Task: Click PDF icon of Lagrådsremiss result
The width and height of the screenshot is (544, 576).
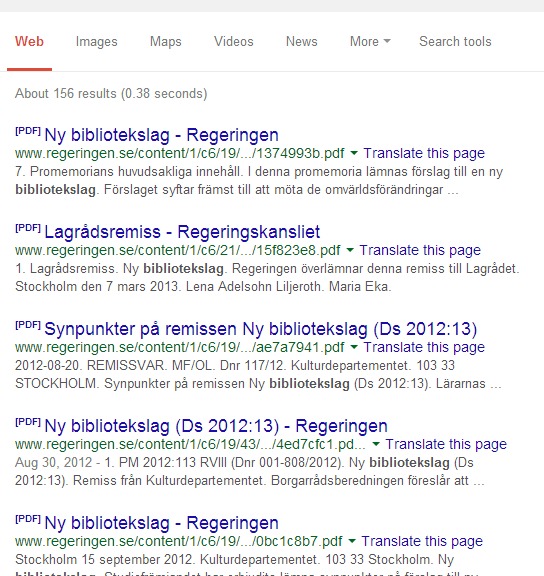Action: (28, 228)
